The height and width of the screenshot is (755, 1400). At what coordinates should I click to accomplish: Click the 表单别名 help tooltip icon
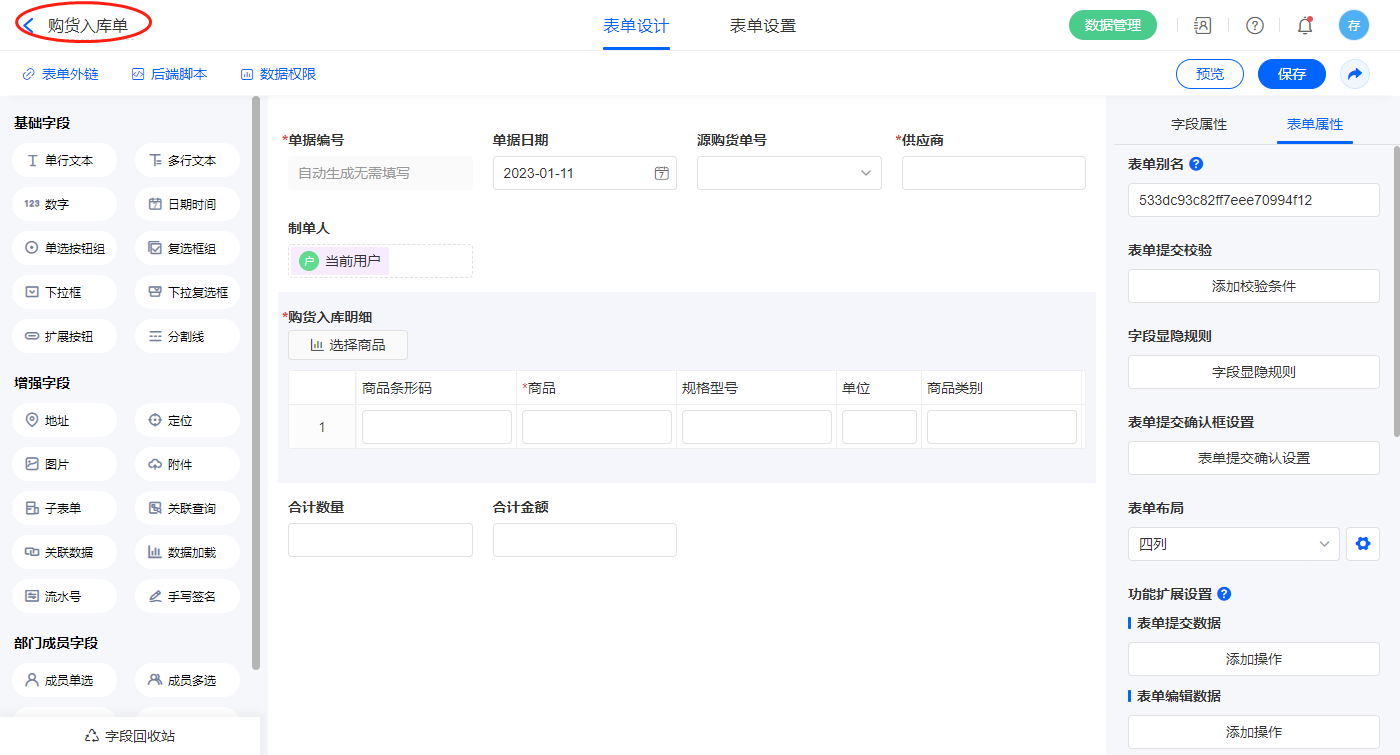[1196, 164]
